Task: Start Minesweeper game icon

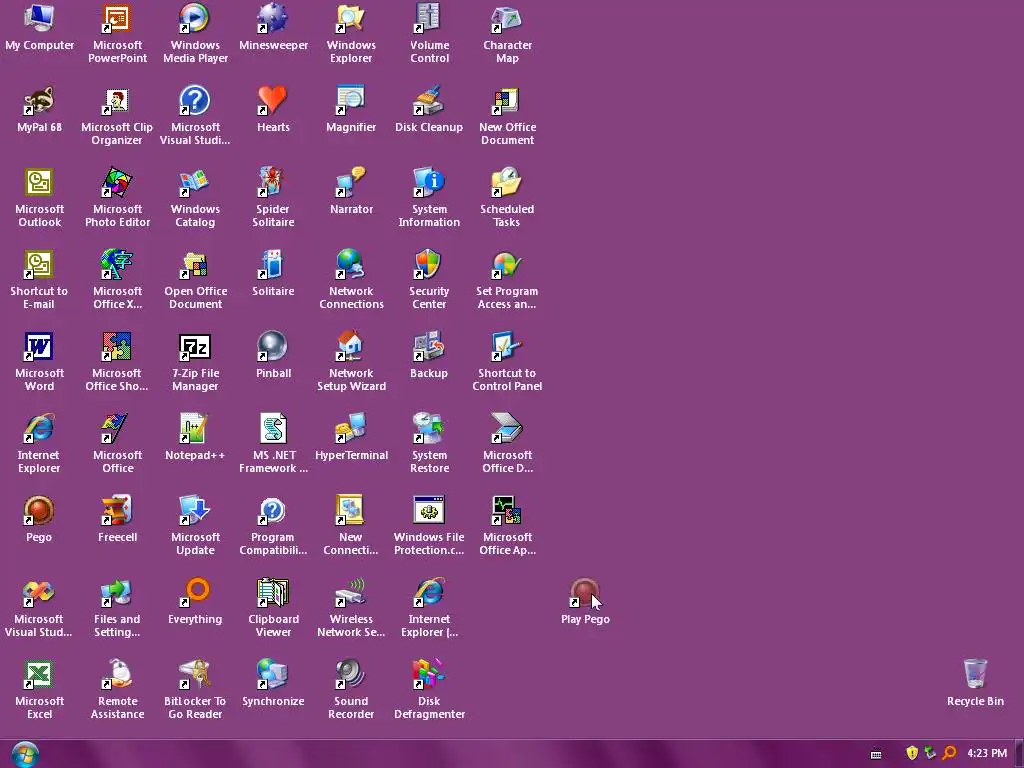Action: pyautogui.click(x=273, y=18)
